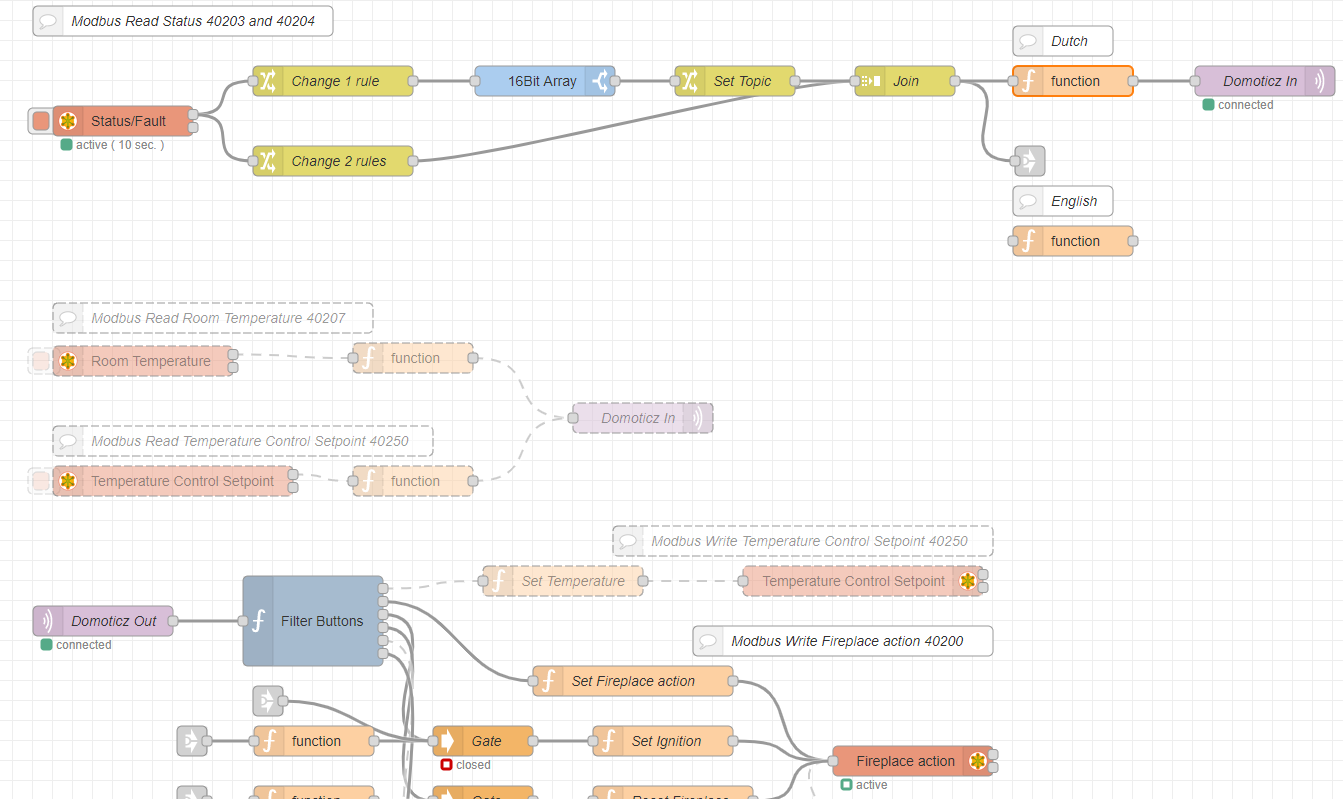The height and width of the screenshot is (799, 1343).
Task: Select the Modbus Write Fireplace action 40200 comment
Action: point(843,641)
